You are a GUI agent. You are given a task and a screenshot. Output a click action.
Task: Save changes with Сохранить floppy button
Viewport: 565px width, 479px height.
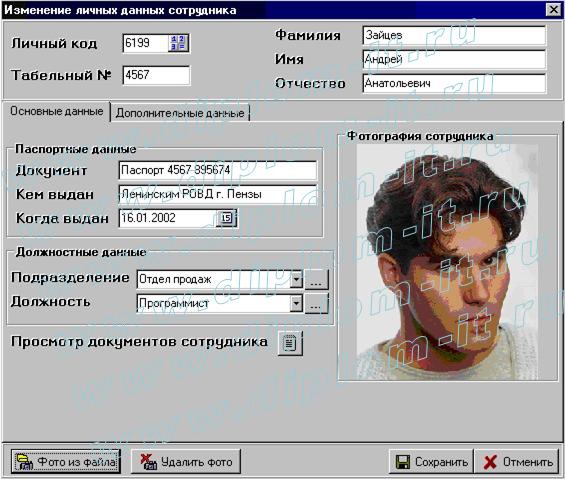coord(431,461)
